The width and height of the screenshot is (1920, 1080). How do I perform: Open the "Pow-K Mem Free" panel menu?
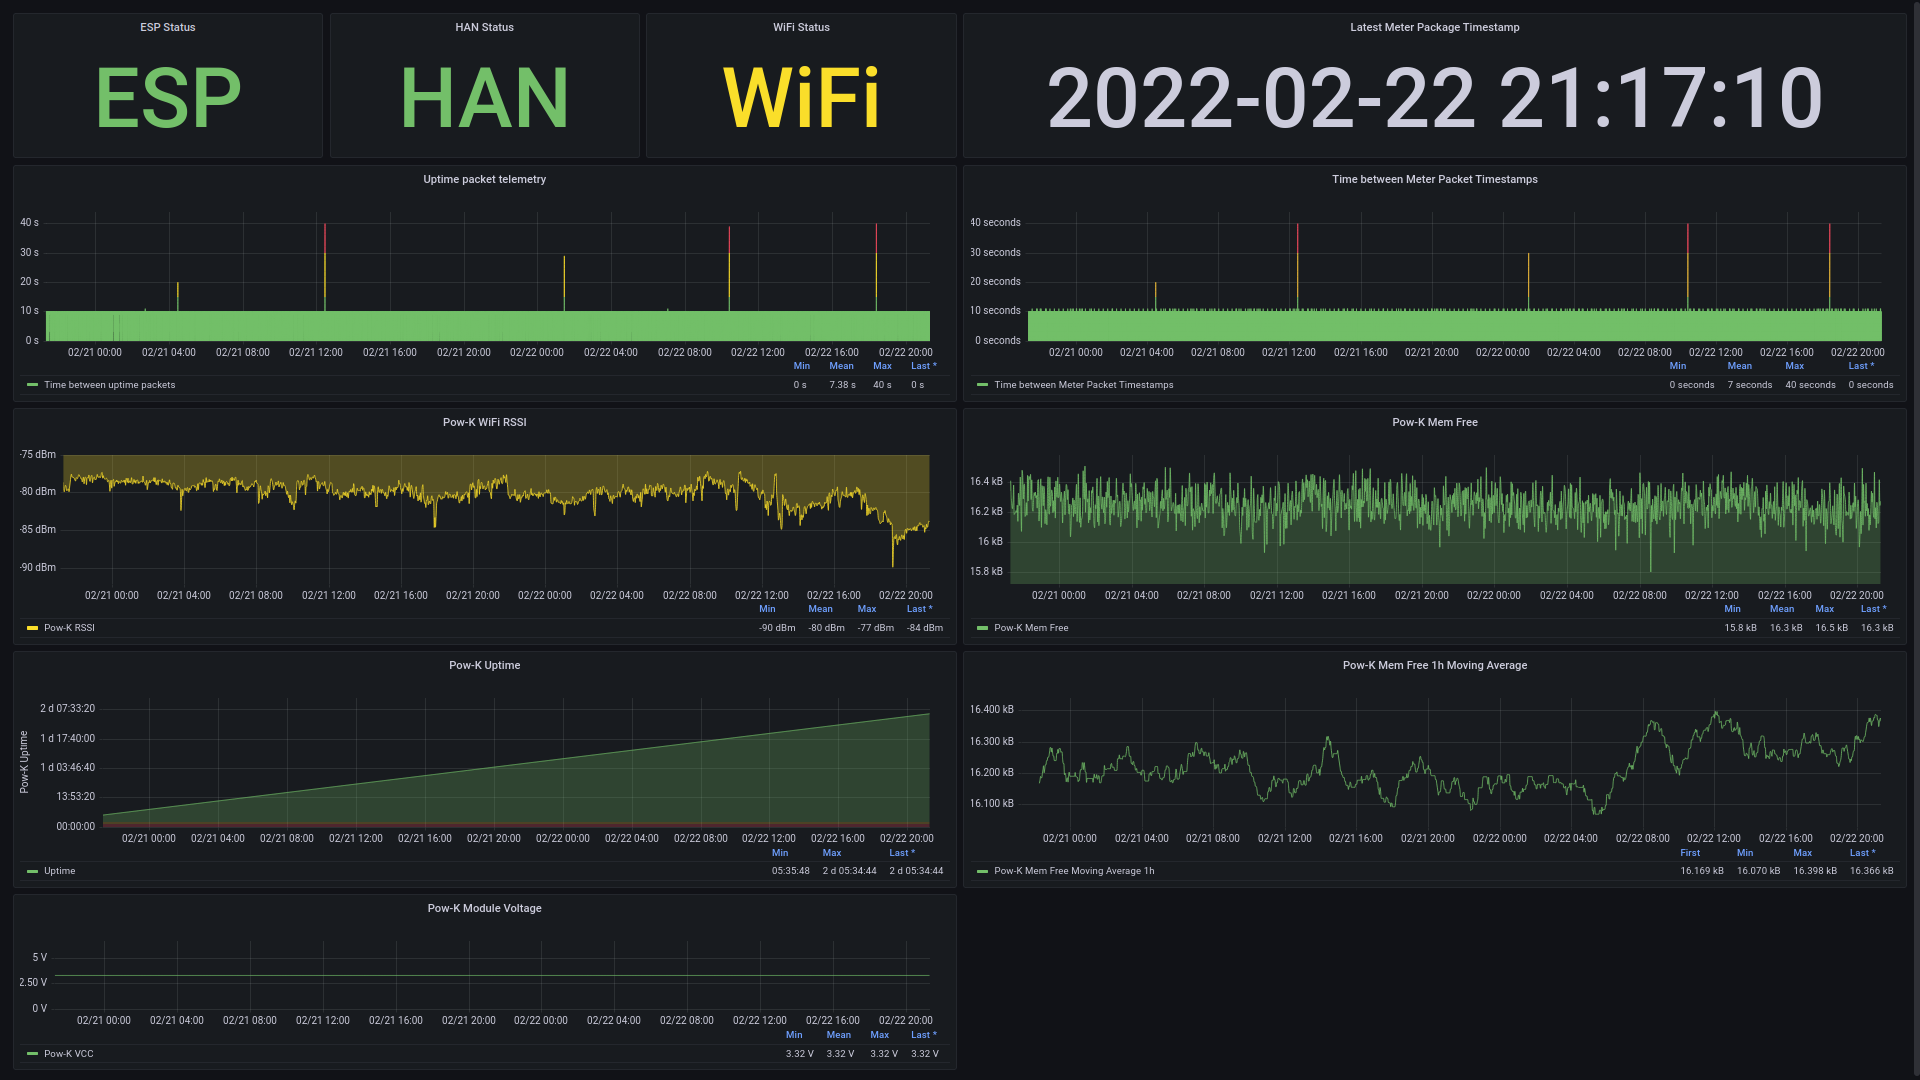click(x=1434, y=422)
